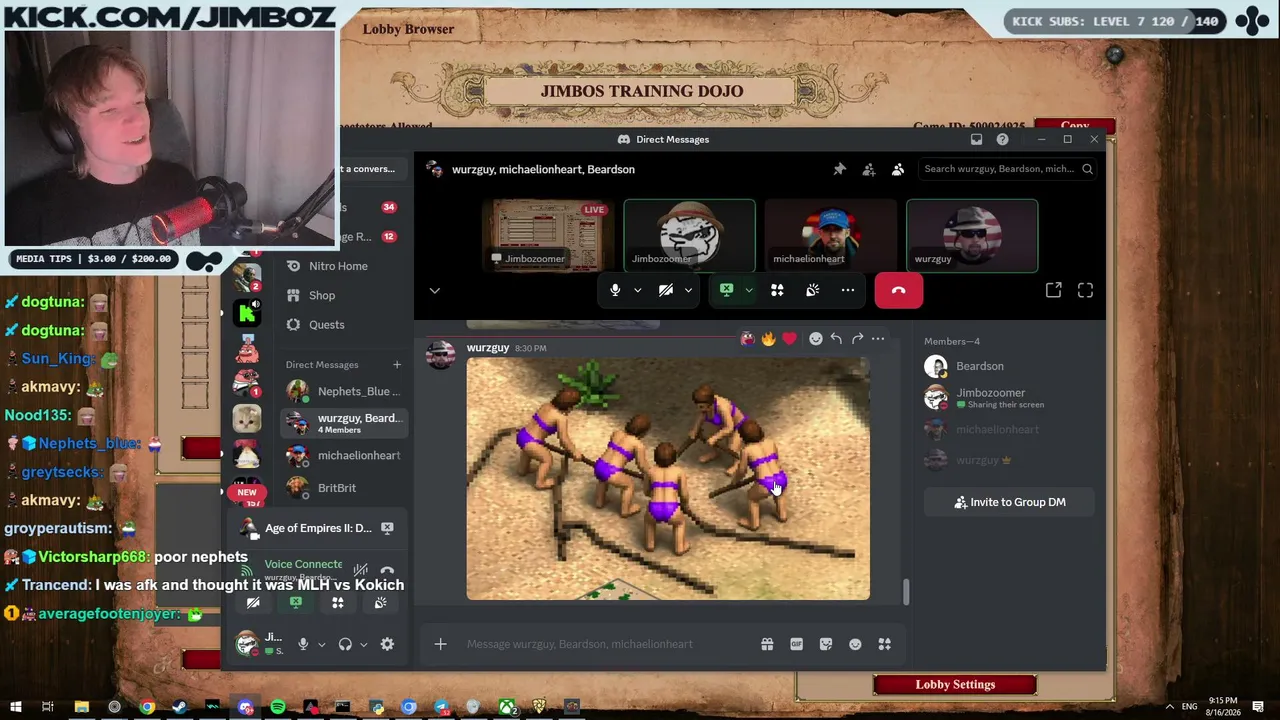This screenshot has height=720, width=1280.
Task: Open Discord User Settings gear
Action: (387, 644)
